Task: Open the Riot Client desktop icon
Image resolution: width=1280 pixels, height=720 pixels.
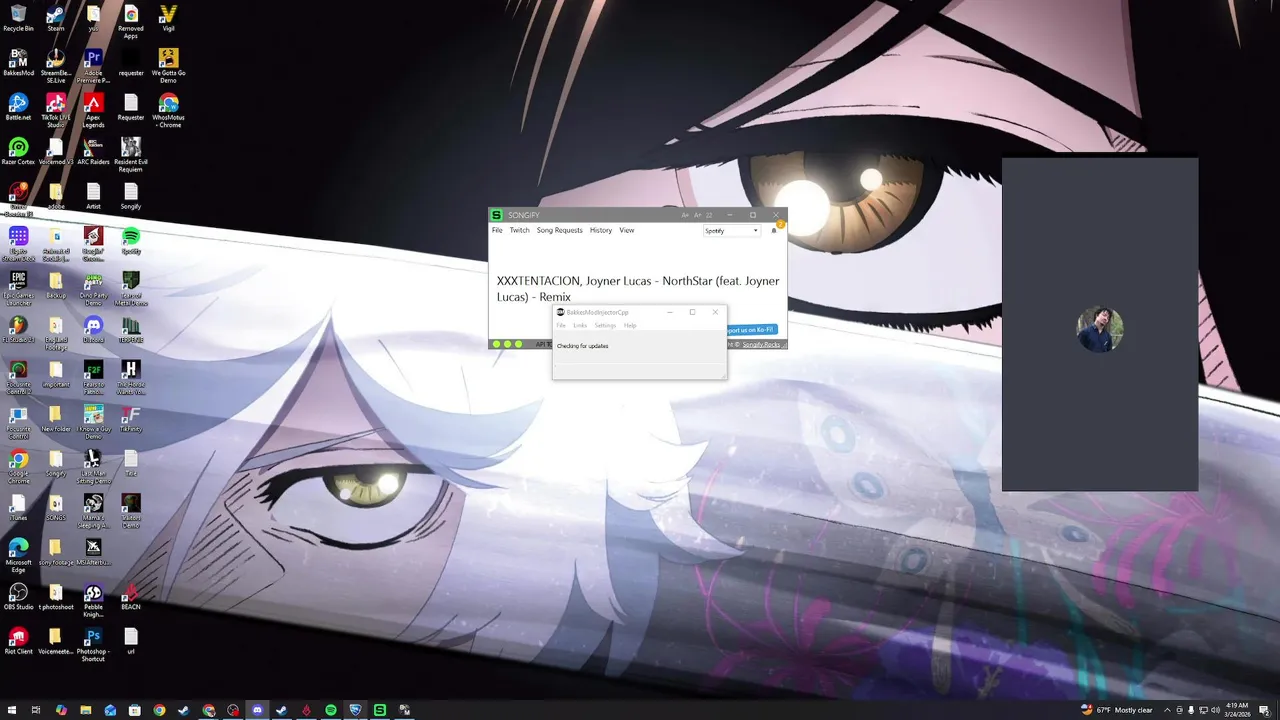Action: (x=18, y=641)
